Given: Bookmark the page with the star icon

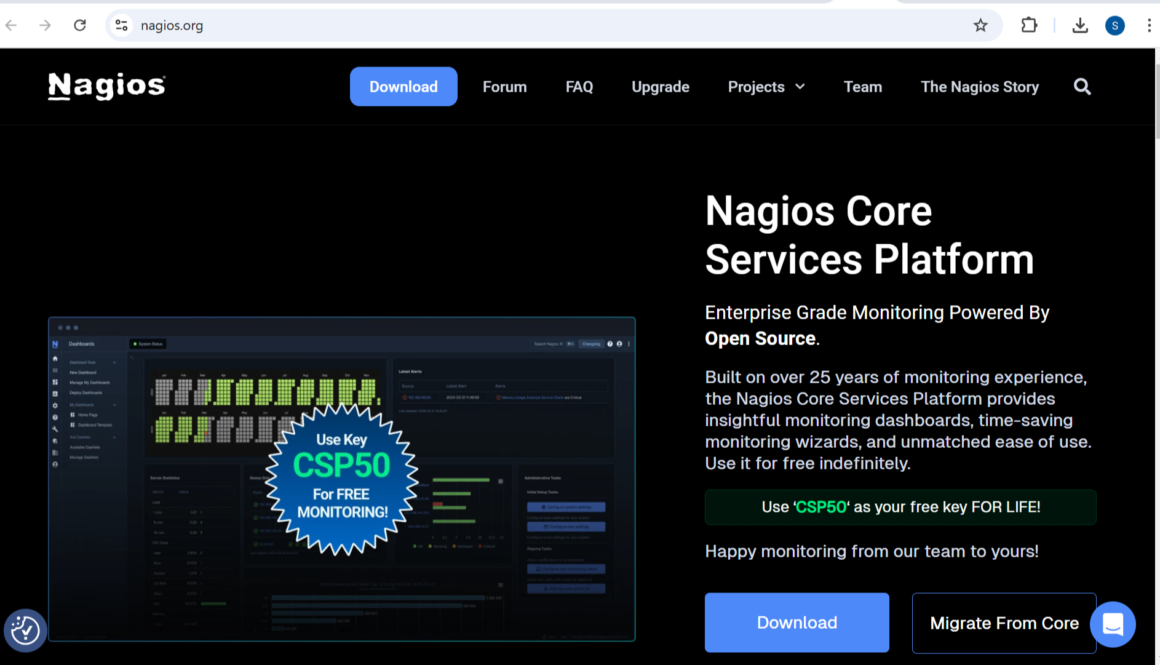Looking at the screenshot, I should pyautogui.click(x=980, y=25).
